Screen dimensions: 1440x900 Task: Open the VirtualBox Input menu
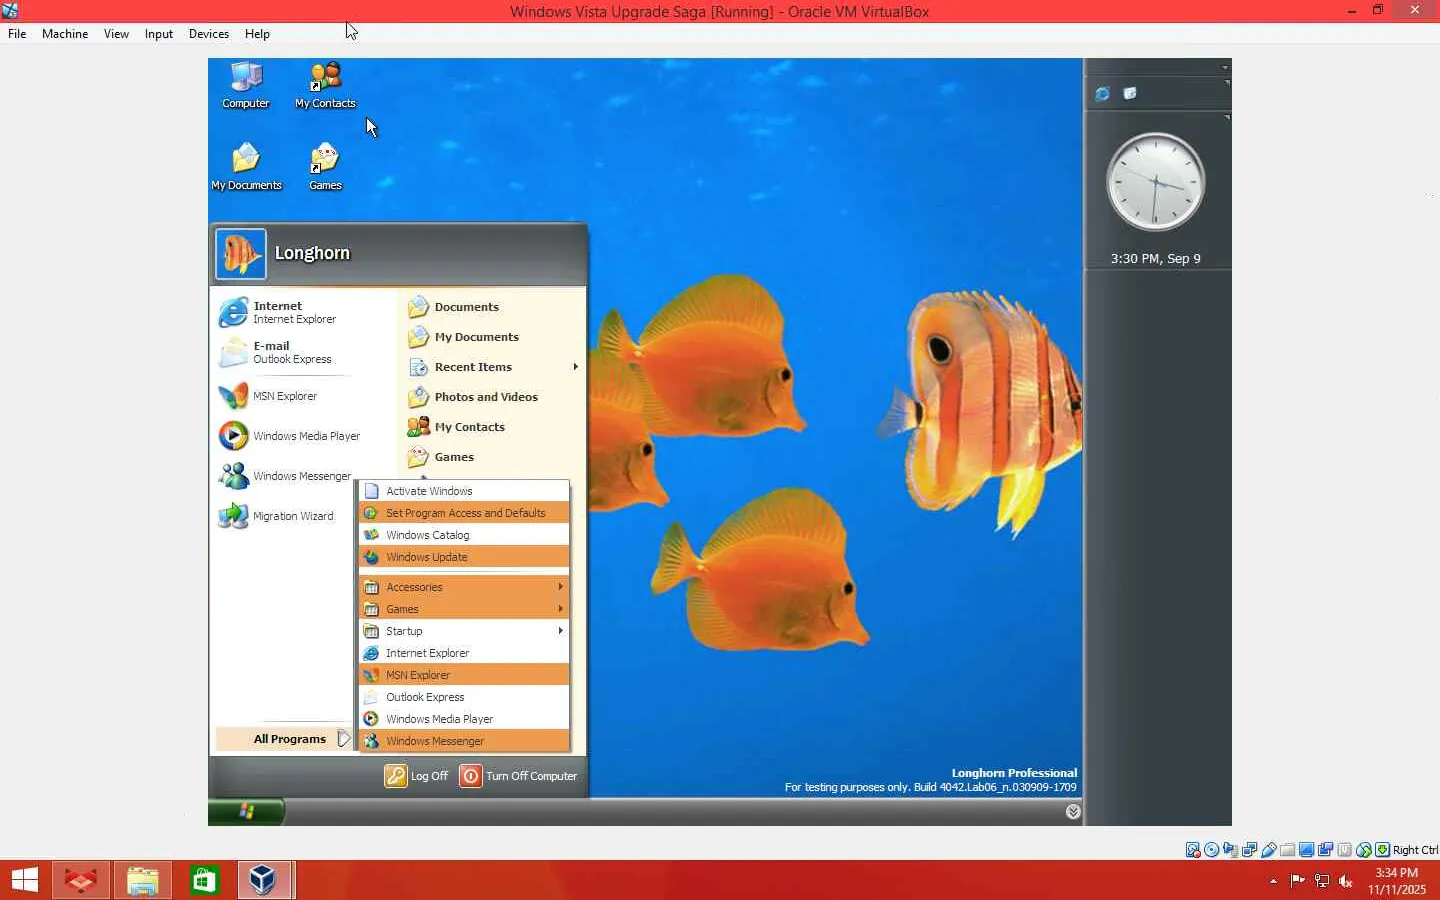(x=159, y=34)
